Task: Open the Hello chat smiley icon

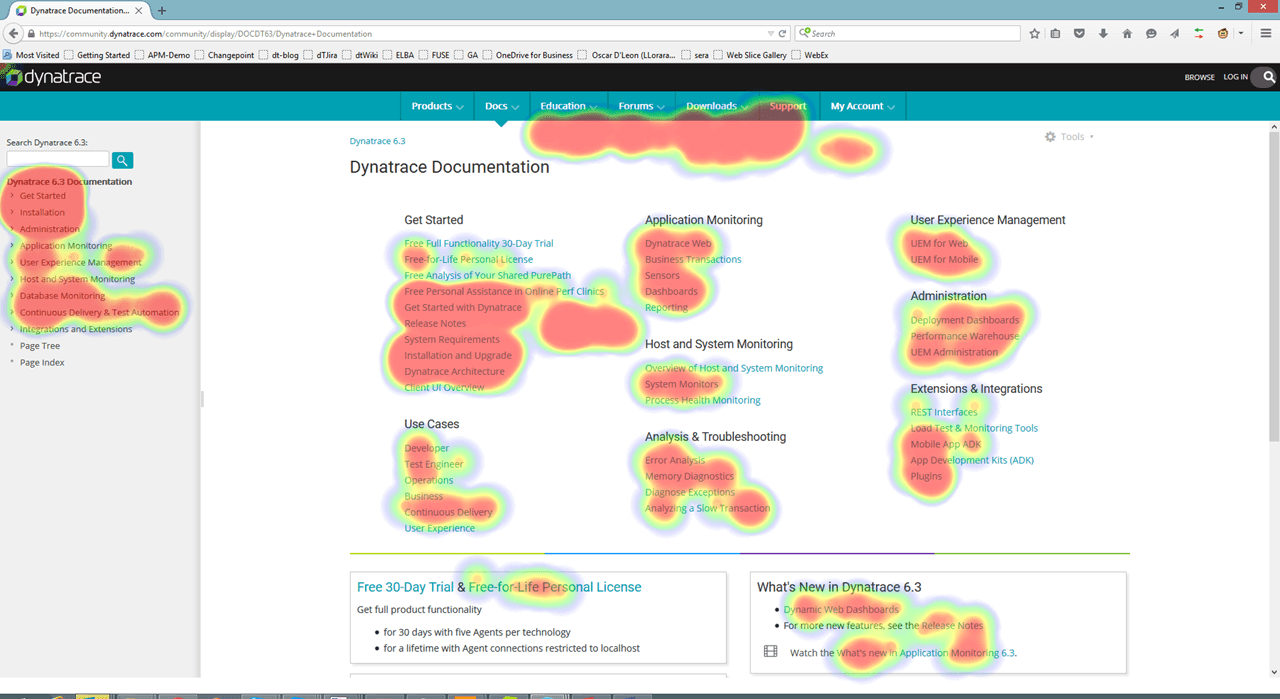Action: pyautogui.click(x=1151, y=33)
